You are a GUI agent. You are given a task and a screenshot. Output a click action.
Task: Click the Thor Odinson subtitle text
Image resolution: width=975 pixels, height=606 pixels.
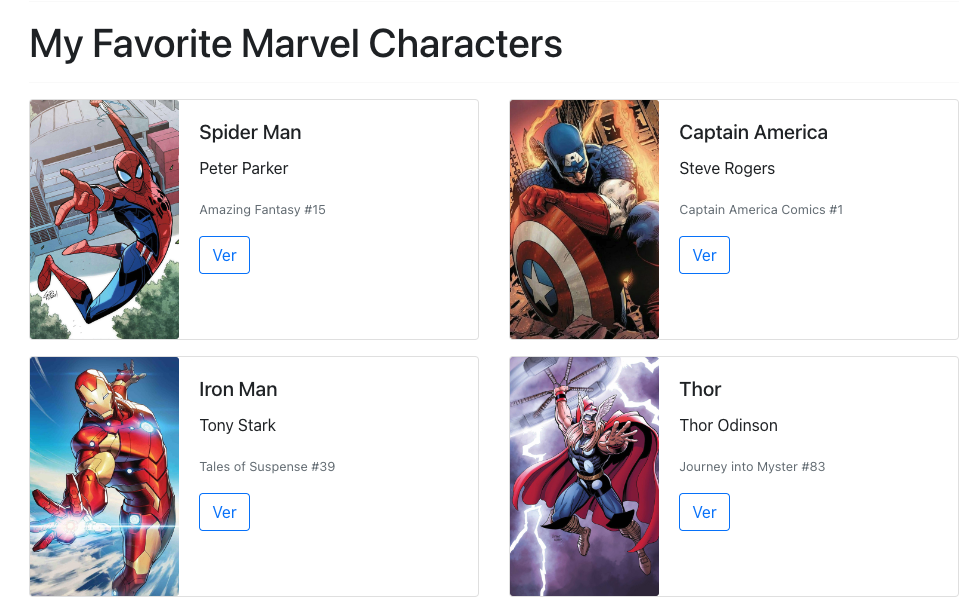point(728,425)
